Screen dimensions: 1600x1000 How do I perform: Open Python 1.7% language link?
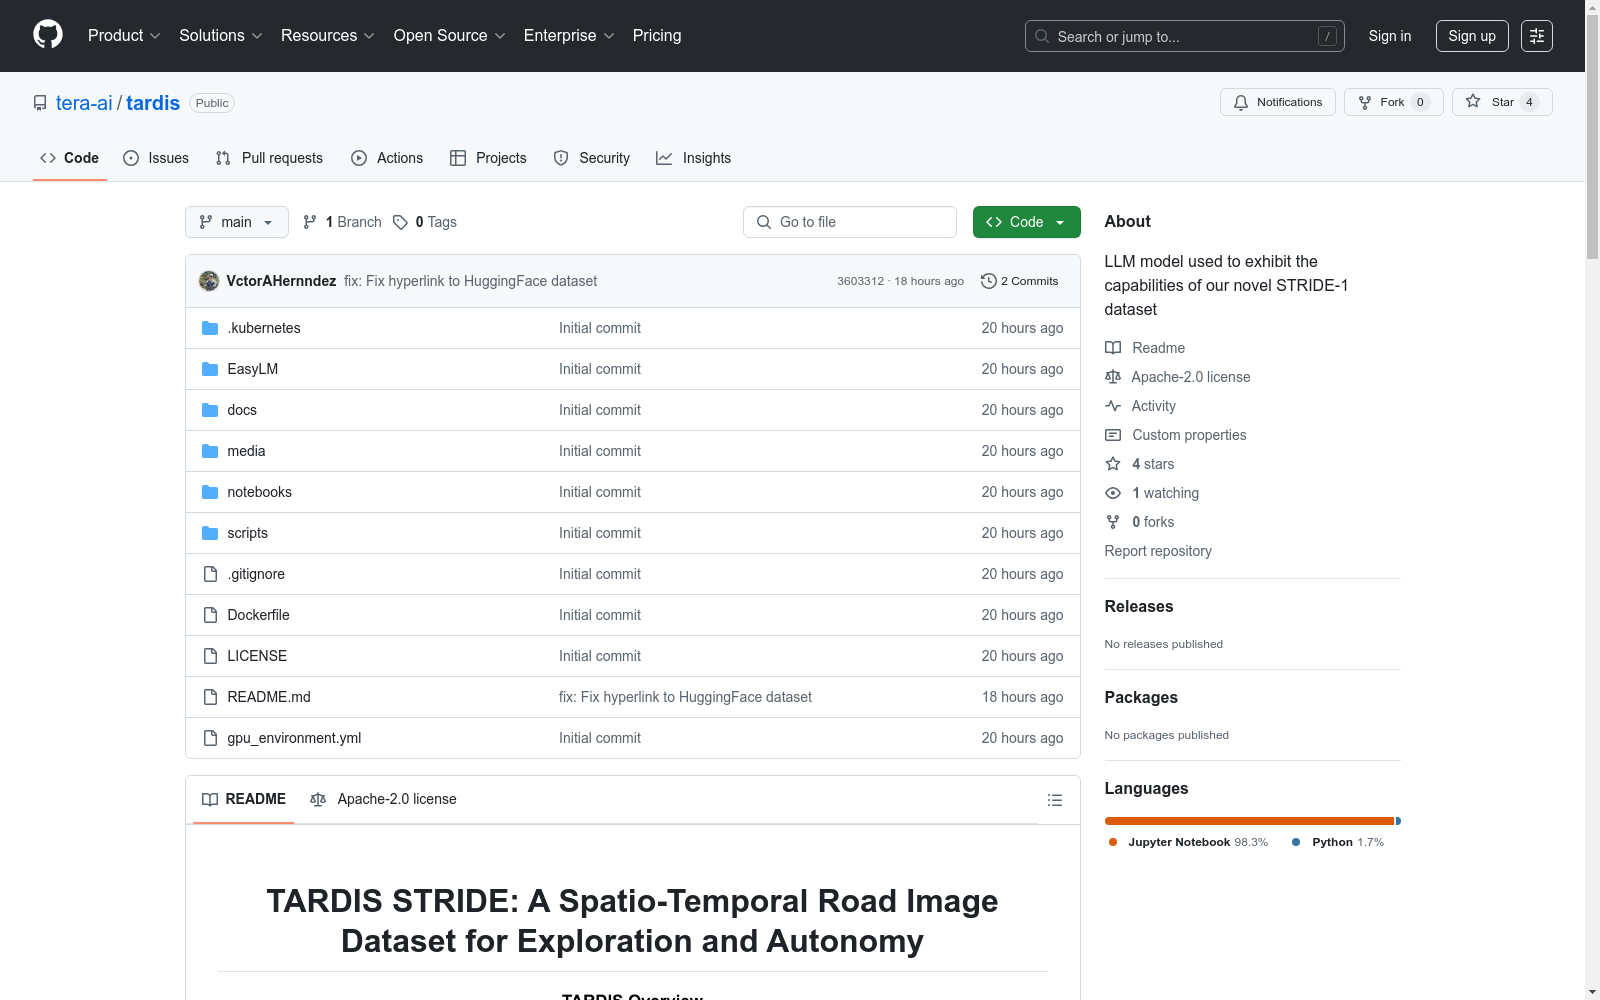pos(1338,842)
